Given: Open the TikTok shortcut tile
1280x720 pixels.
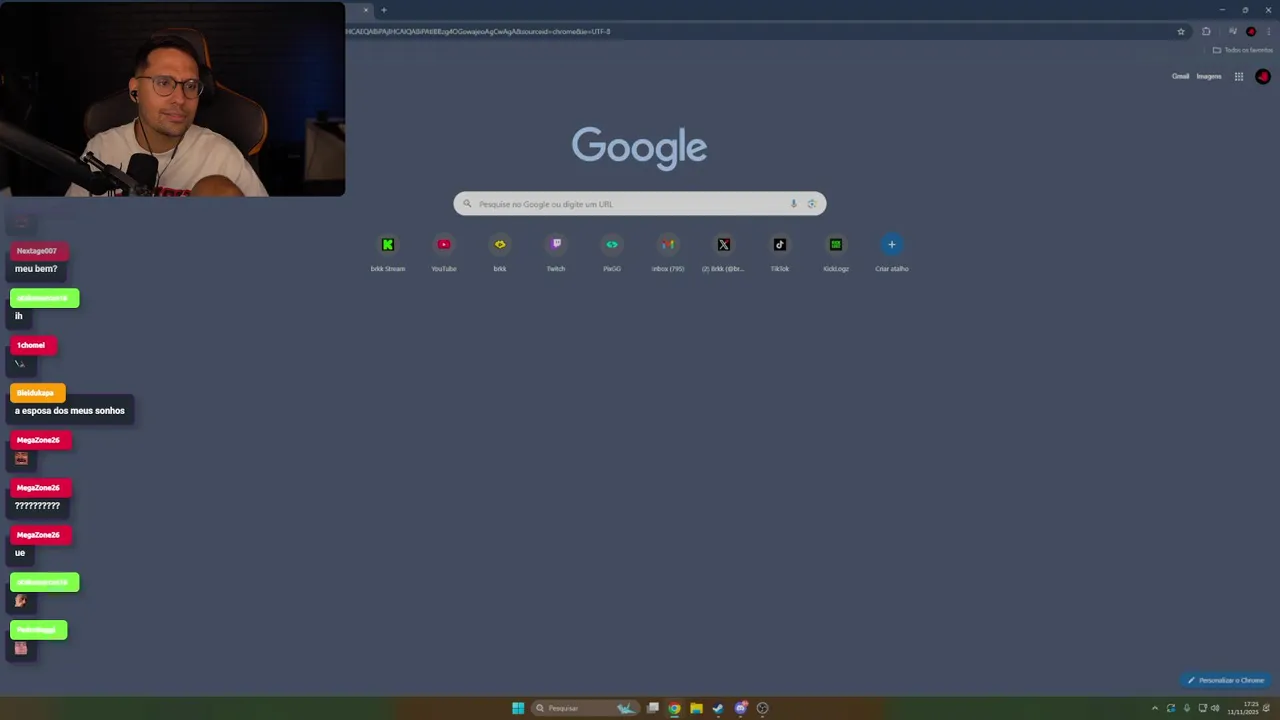Looking at the screenshot, I should [x=780, y=252].
